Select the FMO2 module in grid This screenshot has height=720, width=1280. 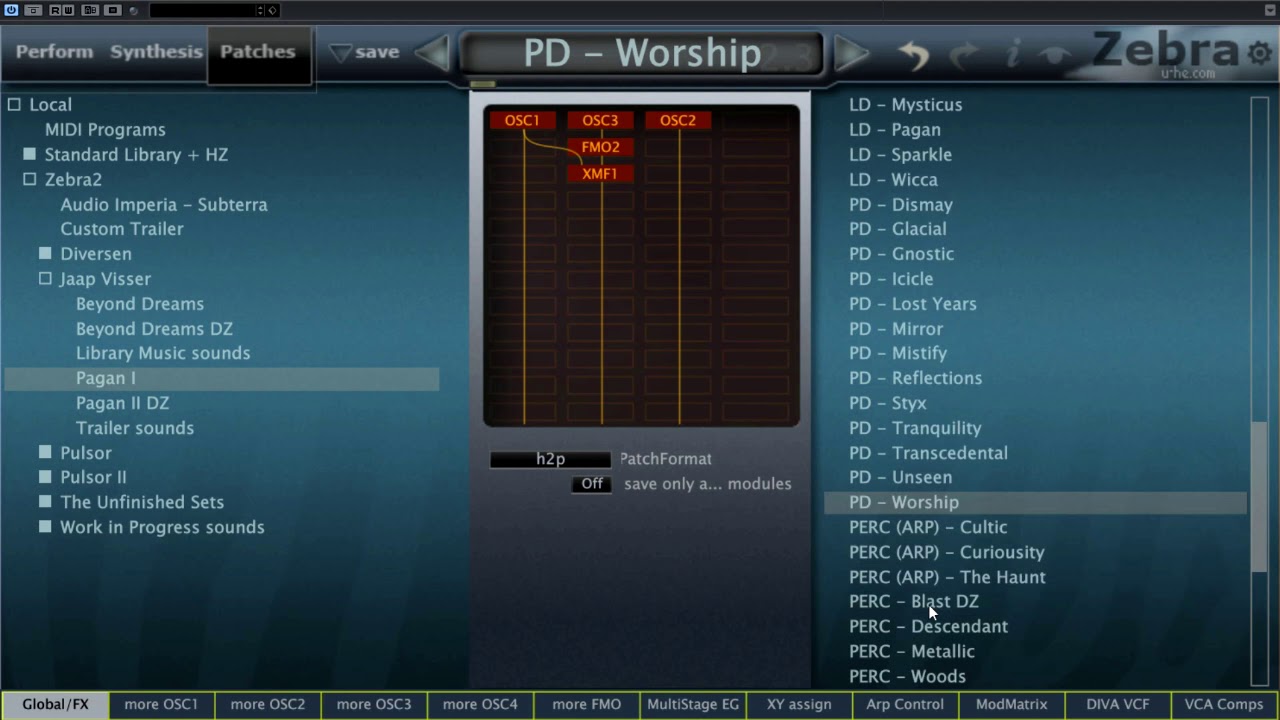point(600,147)
